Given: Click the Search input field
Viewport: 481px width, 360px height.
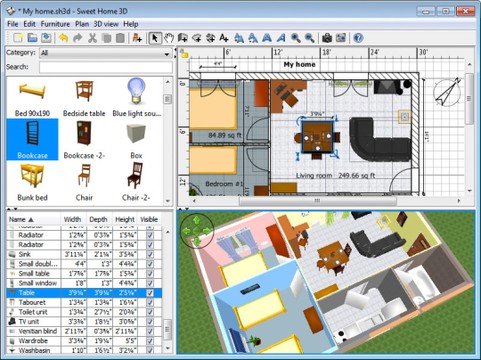Looking at the screenshot, I should pos(106,67).
